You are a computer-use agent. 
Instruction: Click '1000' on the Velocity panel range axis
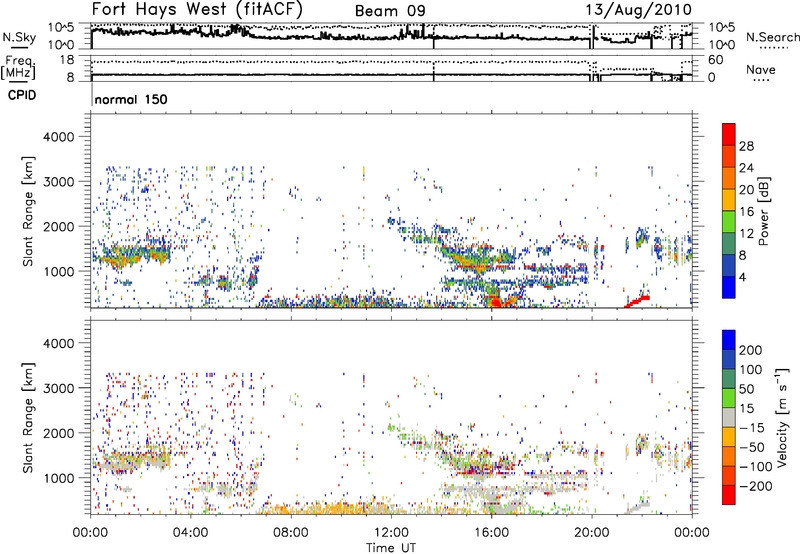pyautogui.click(x=59, y=478)
